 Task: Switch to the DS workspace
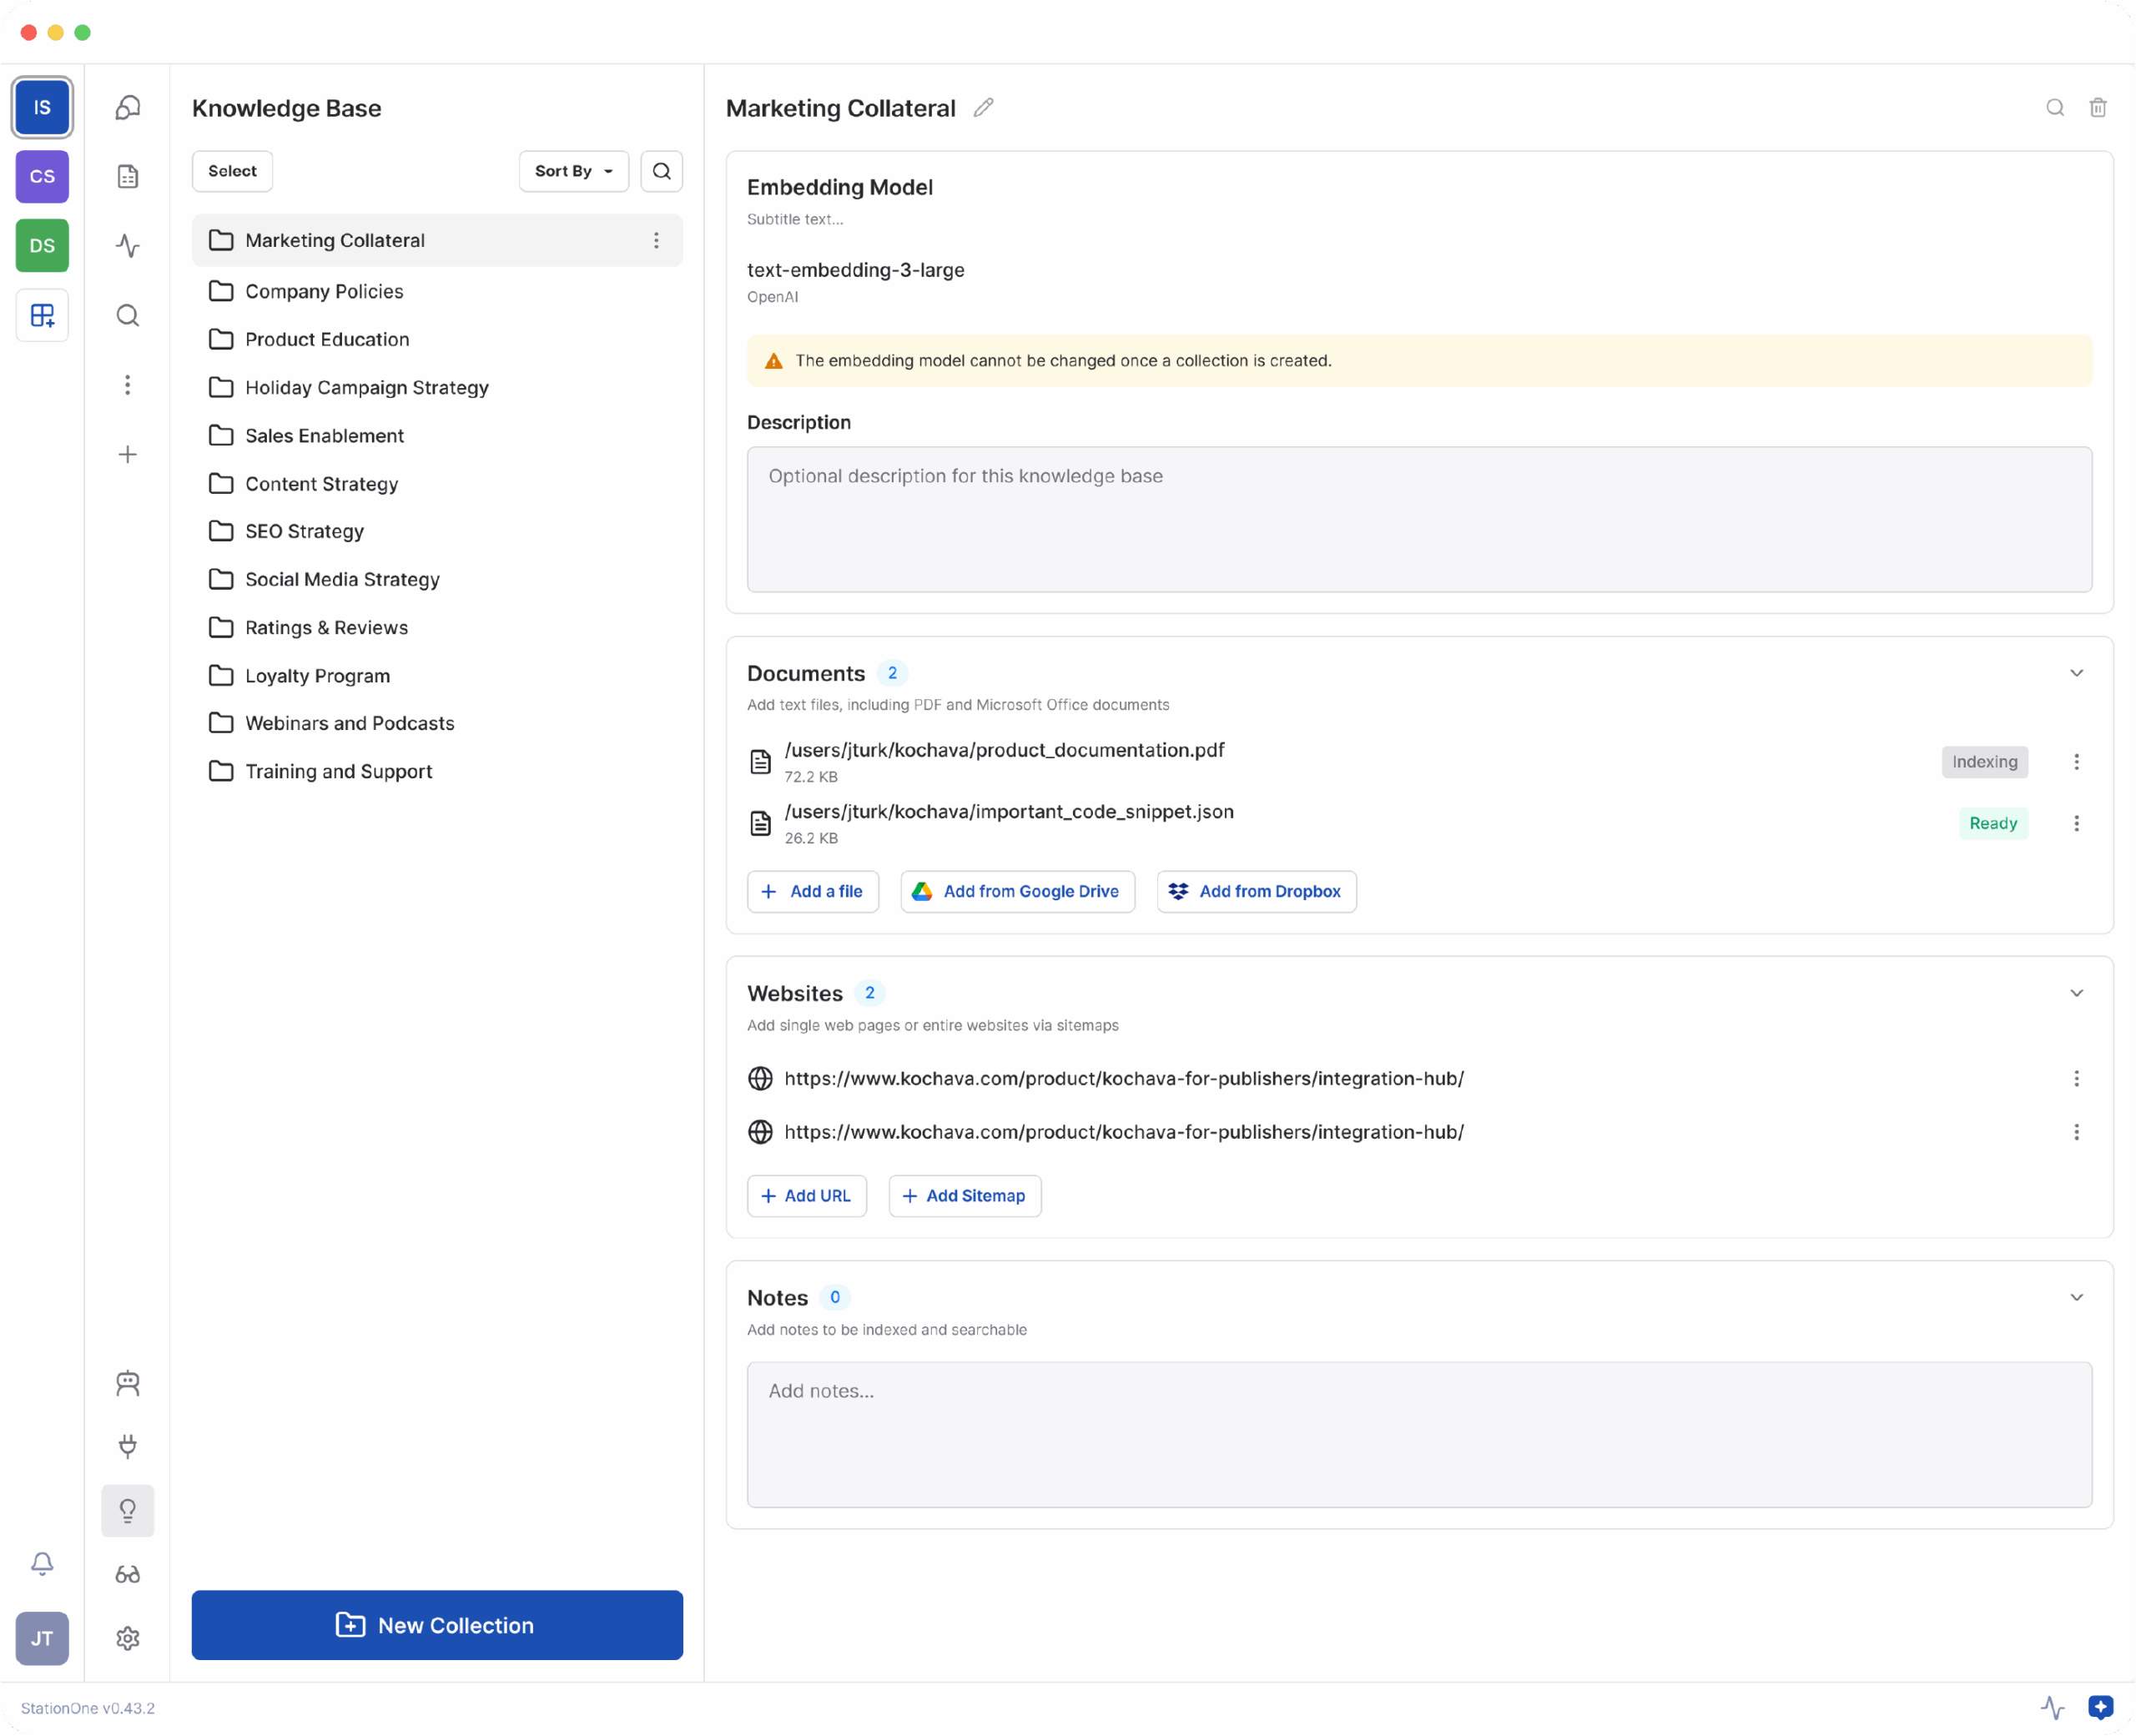click(42, 245)
